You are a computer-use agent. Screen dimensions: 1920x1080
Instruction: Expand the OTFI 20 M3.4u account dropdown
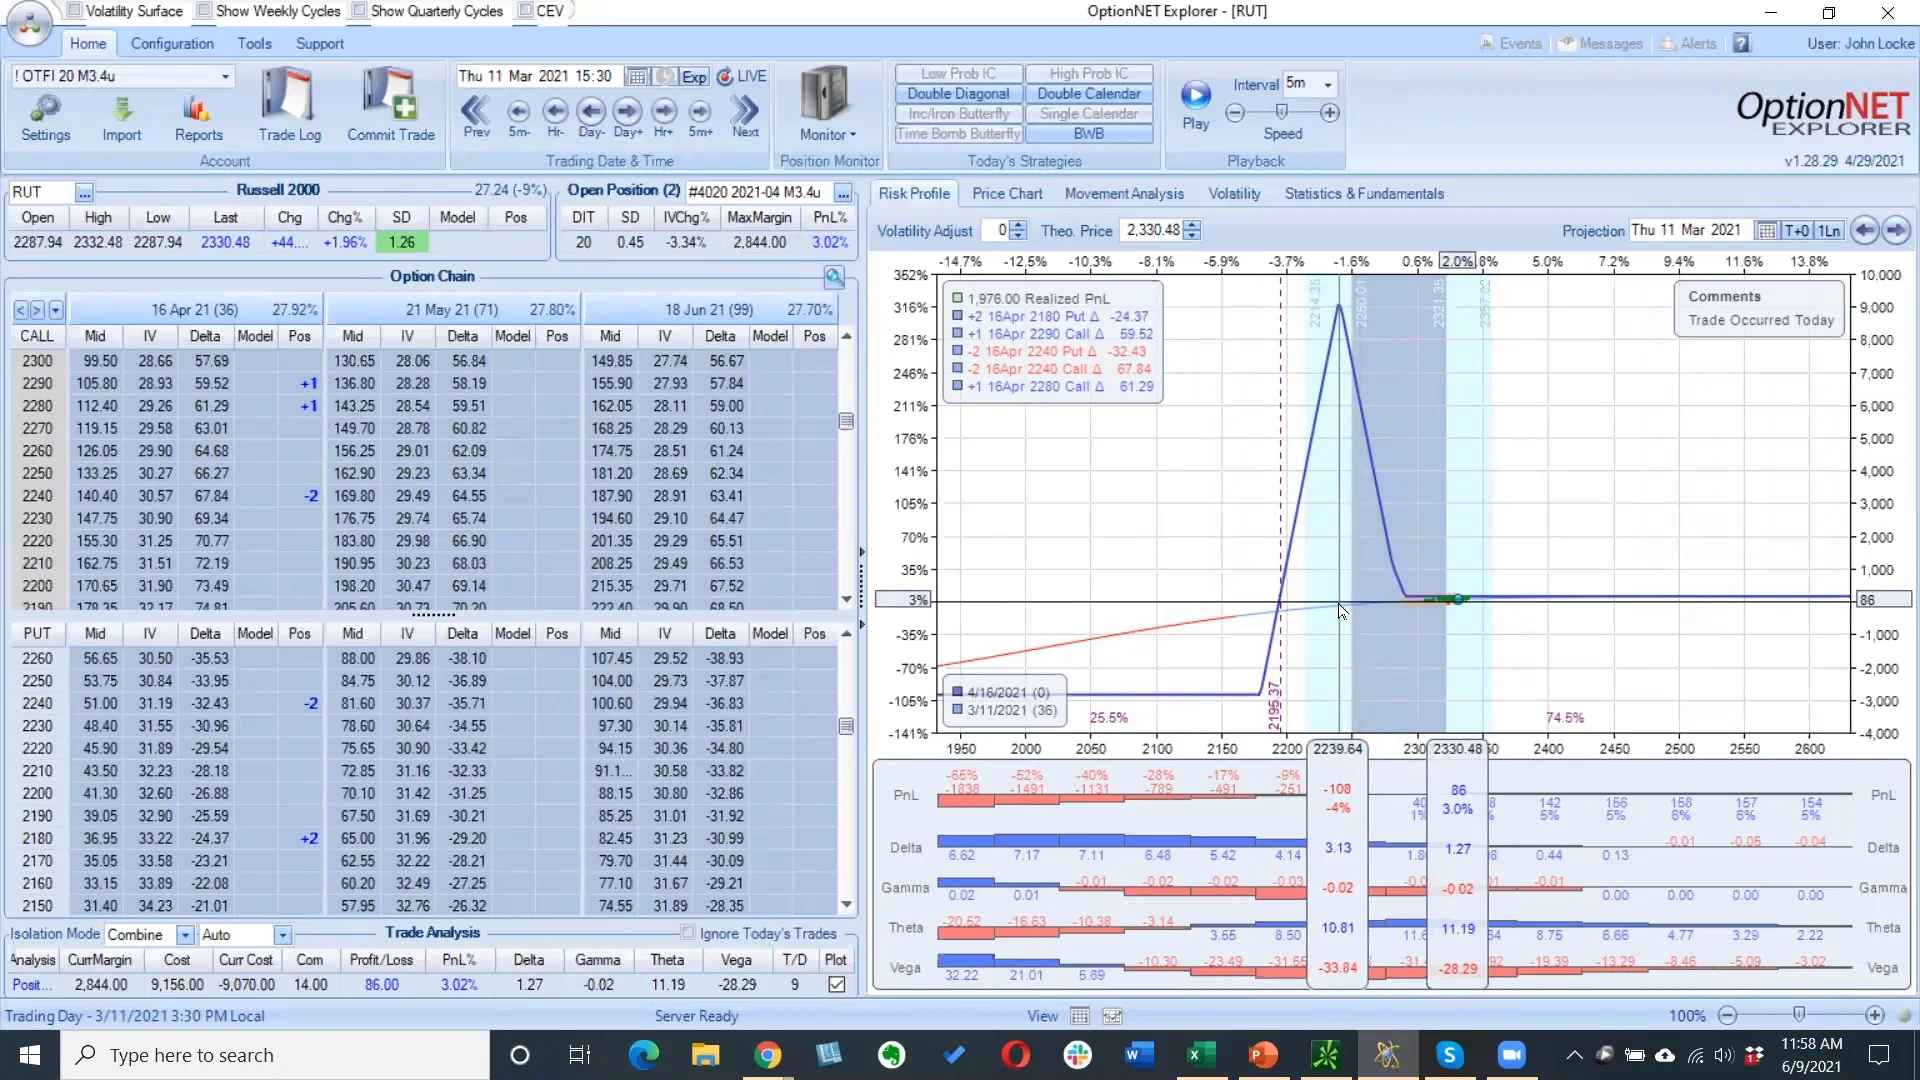click(x=225, y=76)
